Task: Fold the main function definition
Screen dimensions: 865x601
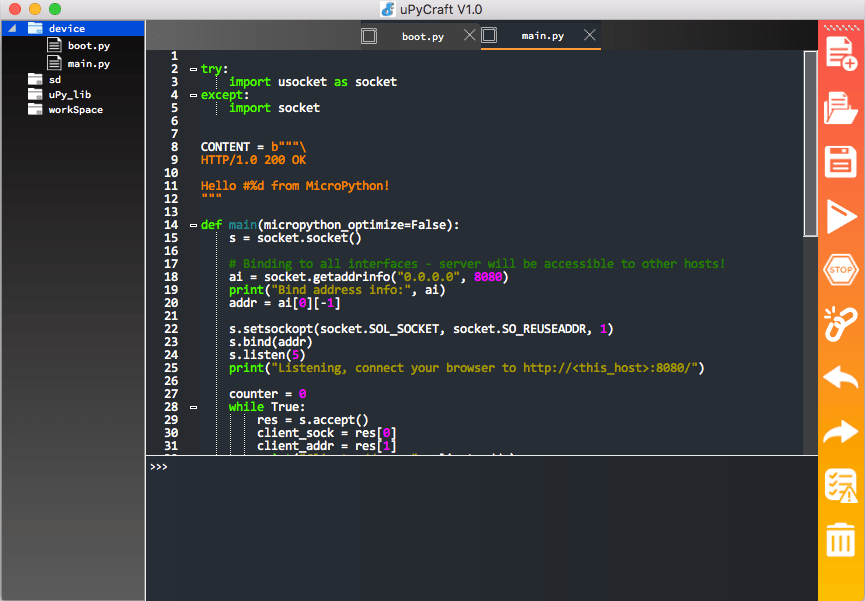Action: click(192, 224)
